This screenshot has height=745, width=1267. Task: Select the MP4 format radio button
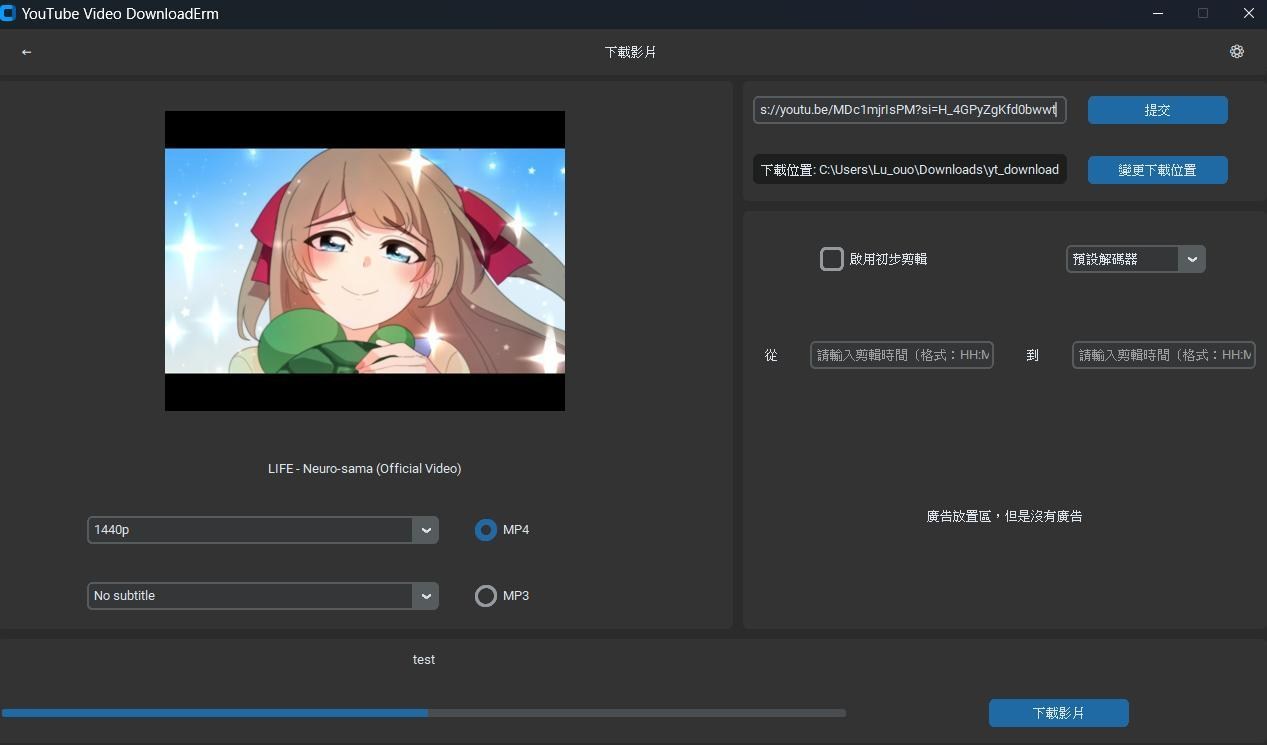point(486,530)
